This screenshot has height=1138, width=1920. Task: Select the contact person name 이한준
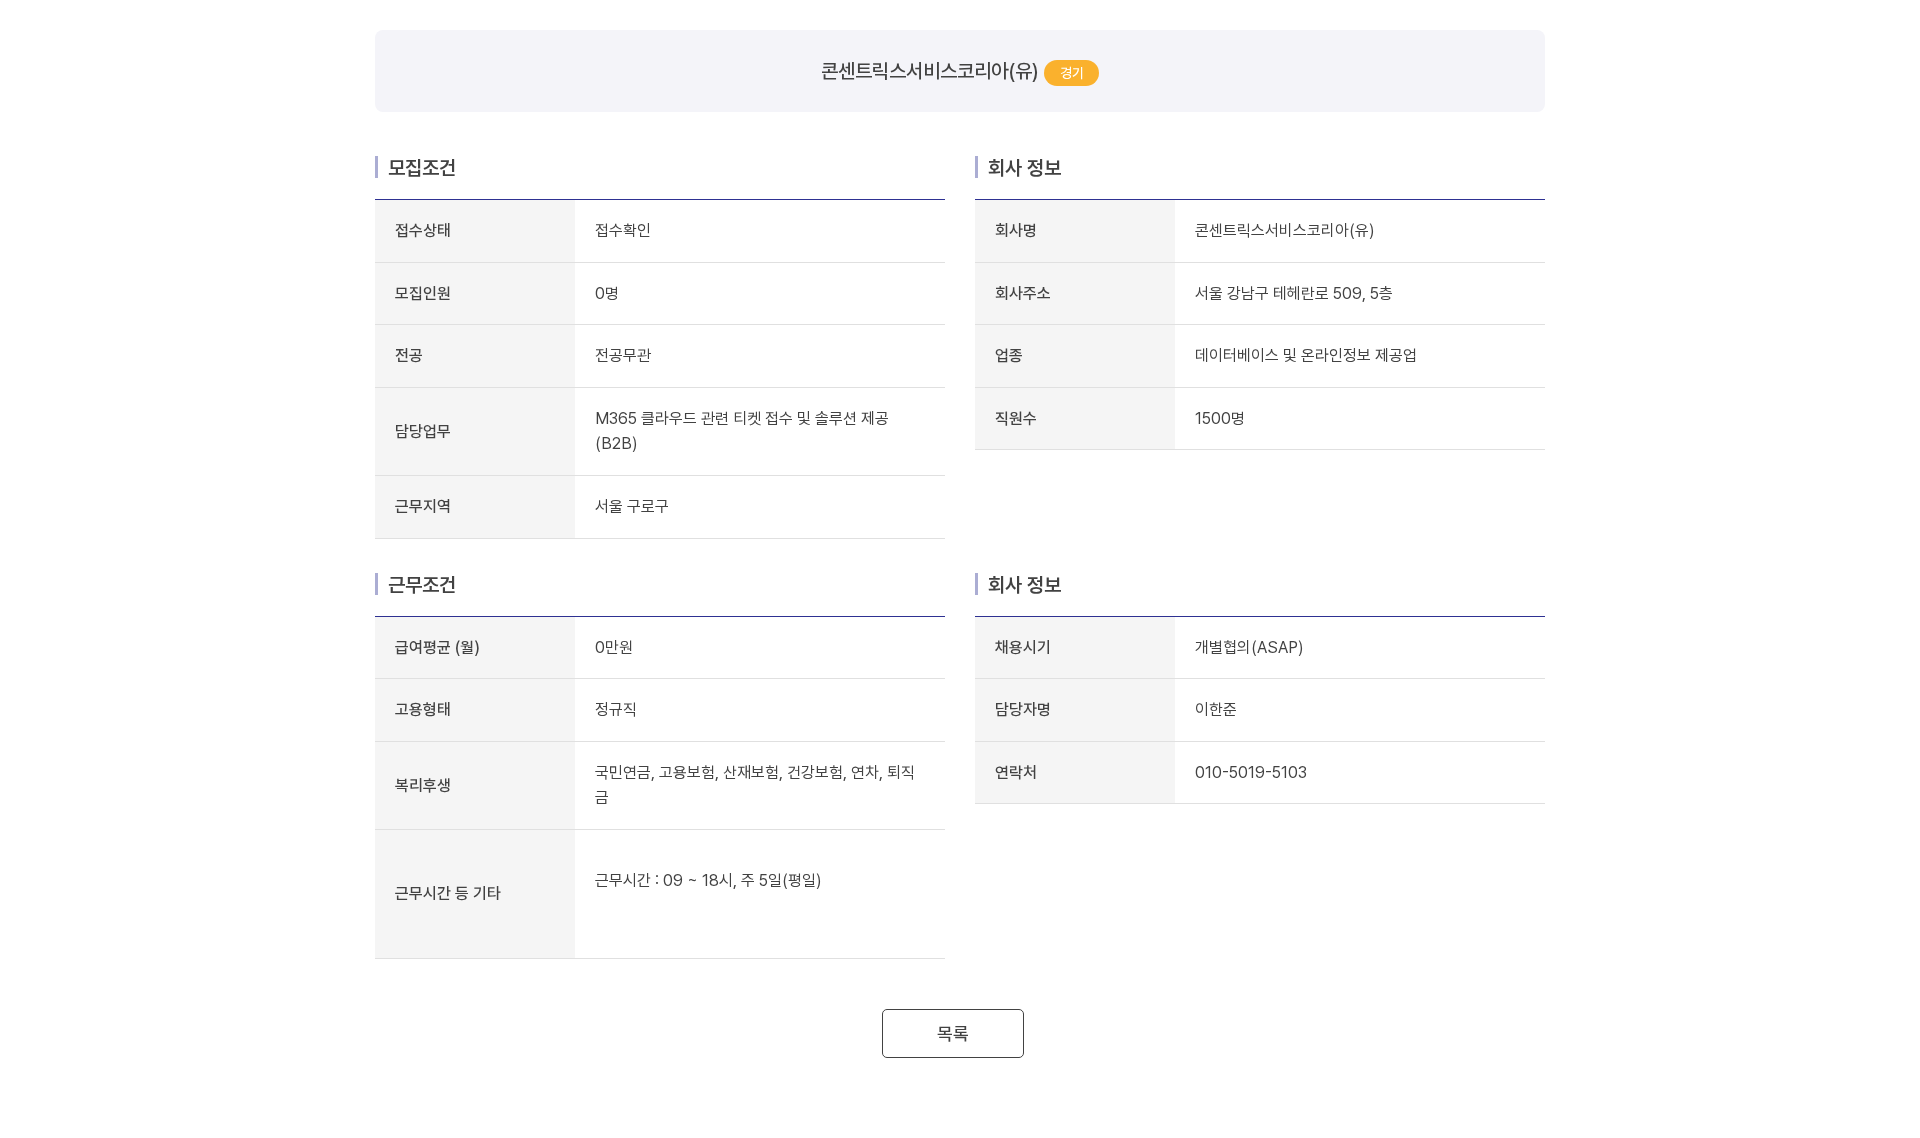coord(1216,709)
